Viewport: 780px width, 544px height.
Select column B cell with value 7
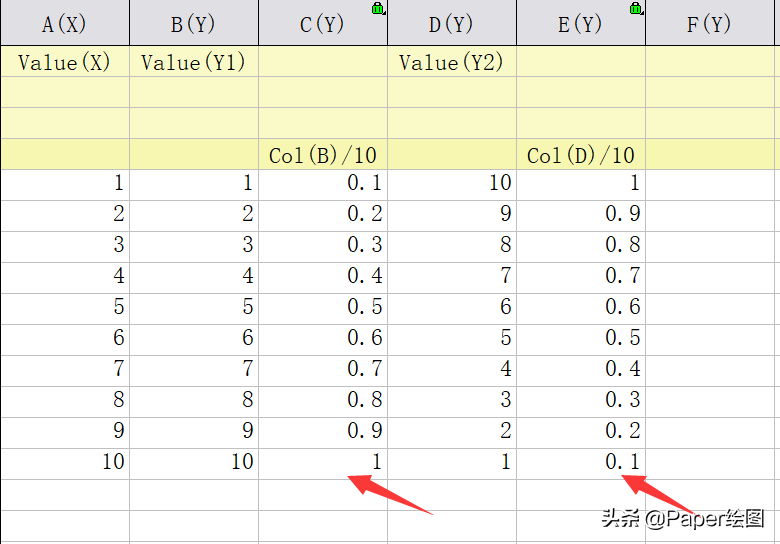(x=194, y=371)
